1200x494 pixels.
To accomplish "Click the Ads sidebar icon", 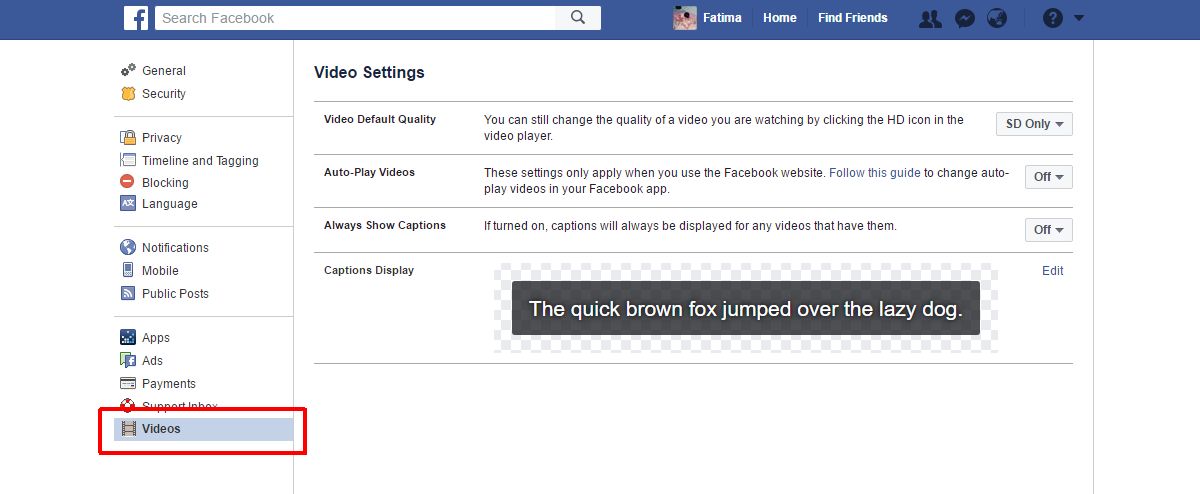I will (128, 360).
